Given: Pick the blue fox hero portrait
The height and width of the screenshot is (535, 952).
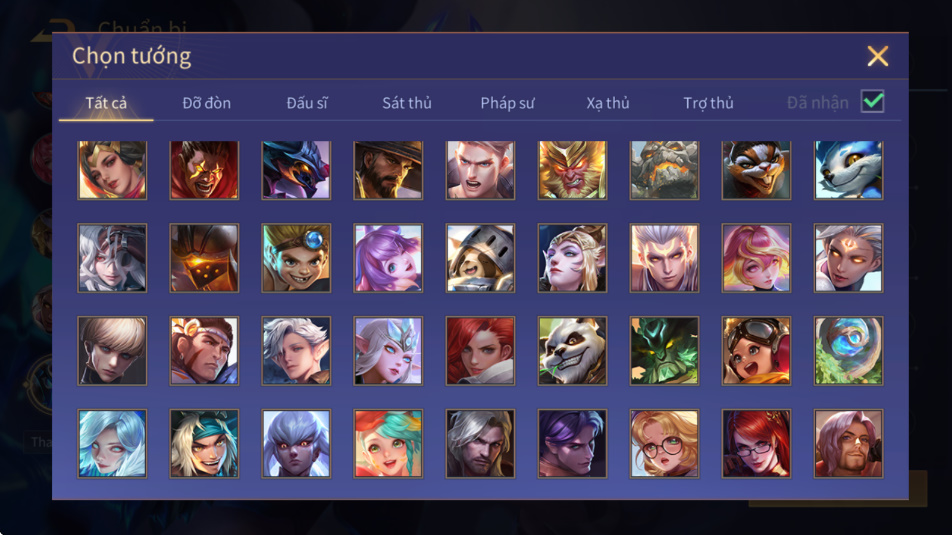Looking at the screenshot, I should pos(848,170).
